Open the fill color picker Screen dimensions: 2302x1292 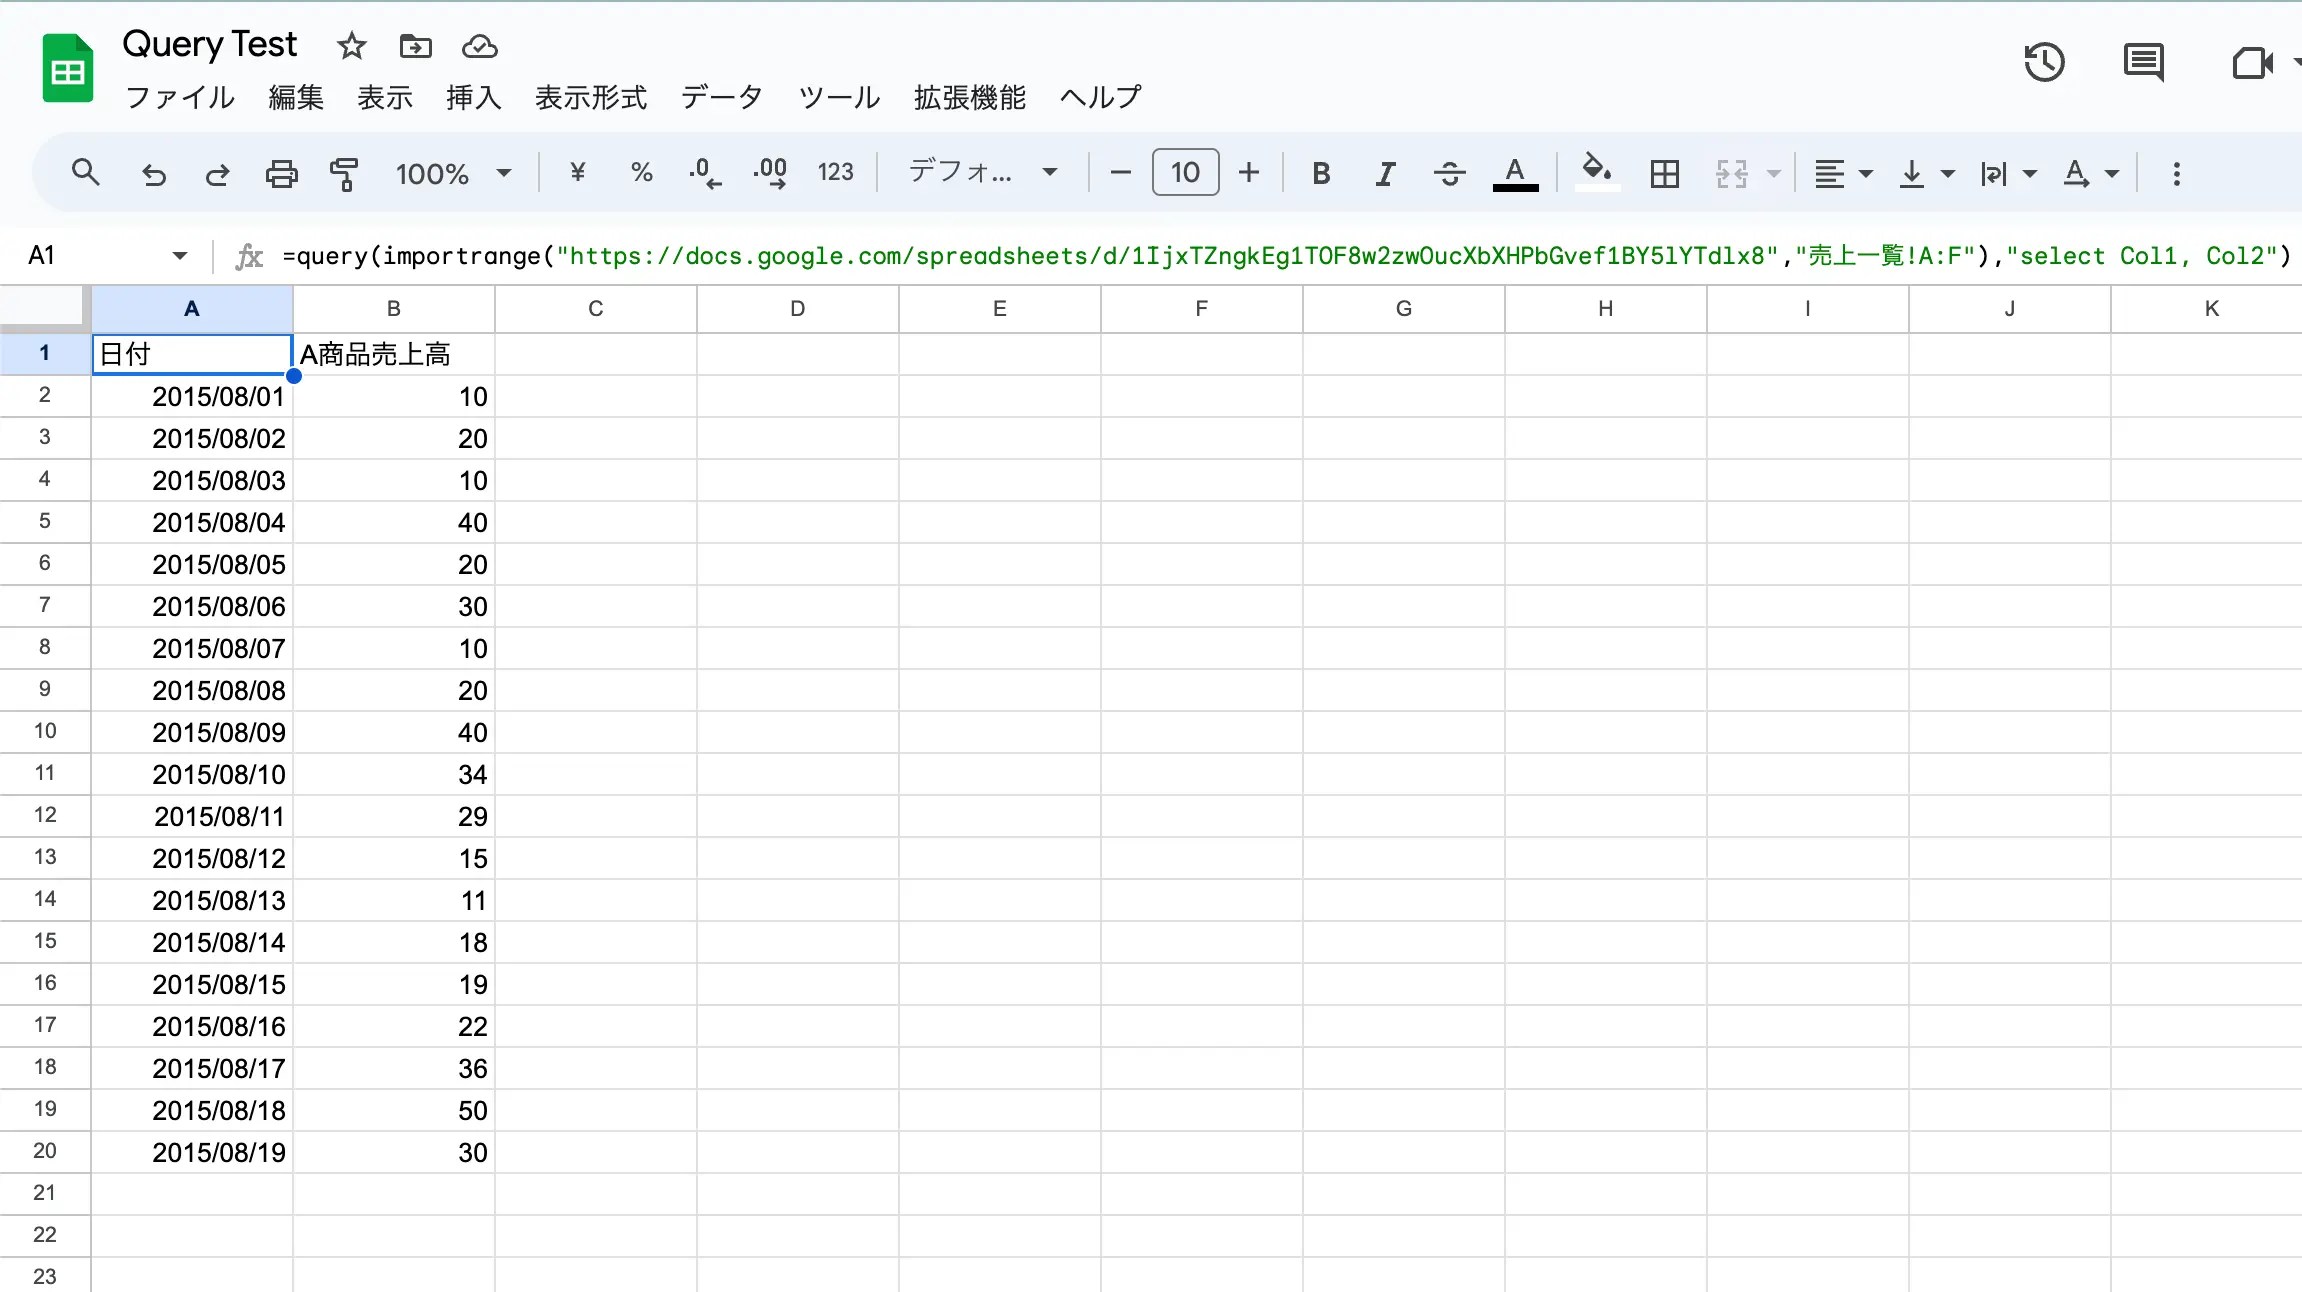tap(1596, 172)
